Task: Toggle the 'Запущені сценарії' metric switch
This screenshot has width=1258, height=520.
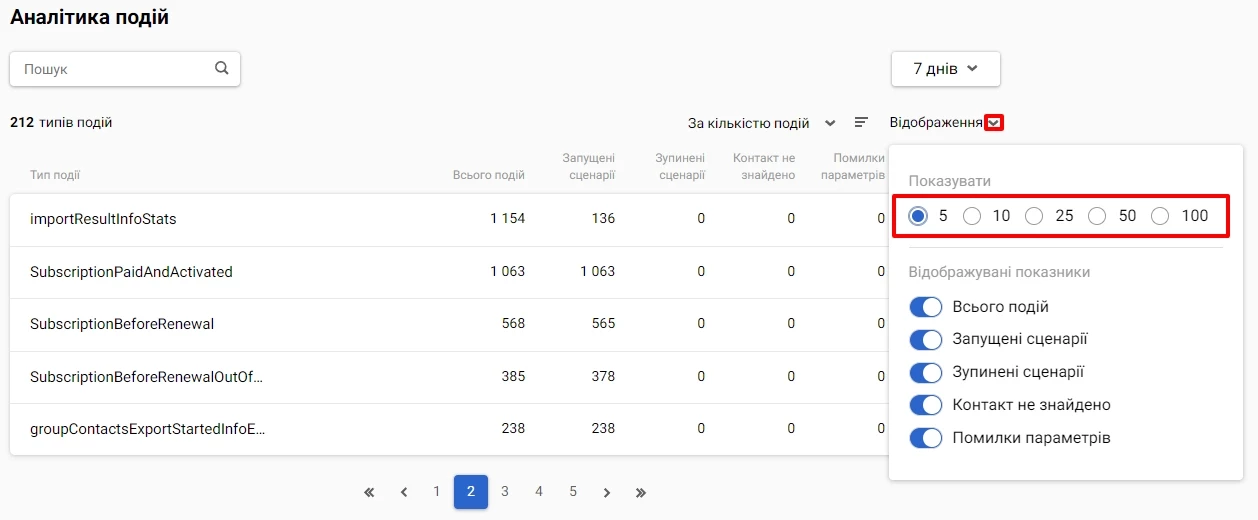Action: [x=926, y=340]
